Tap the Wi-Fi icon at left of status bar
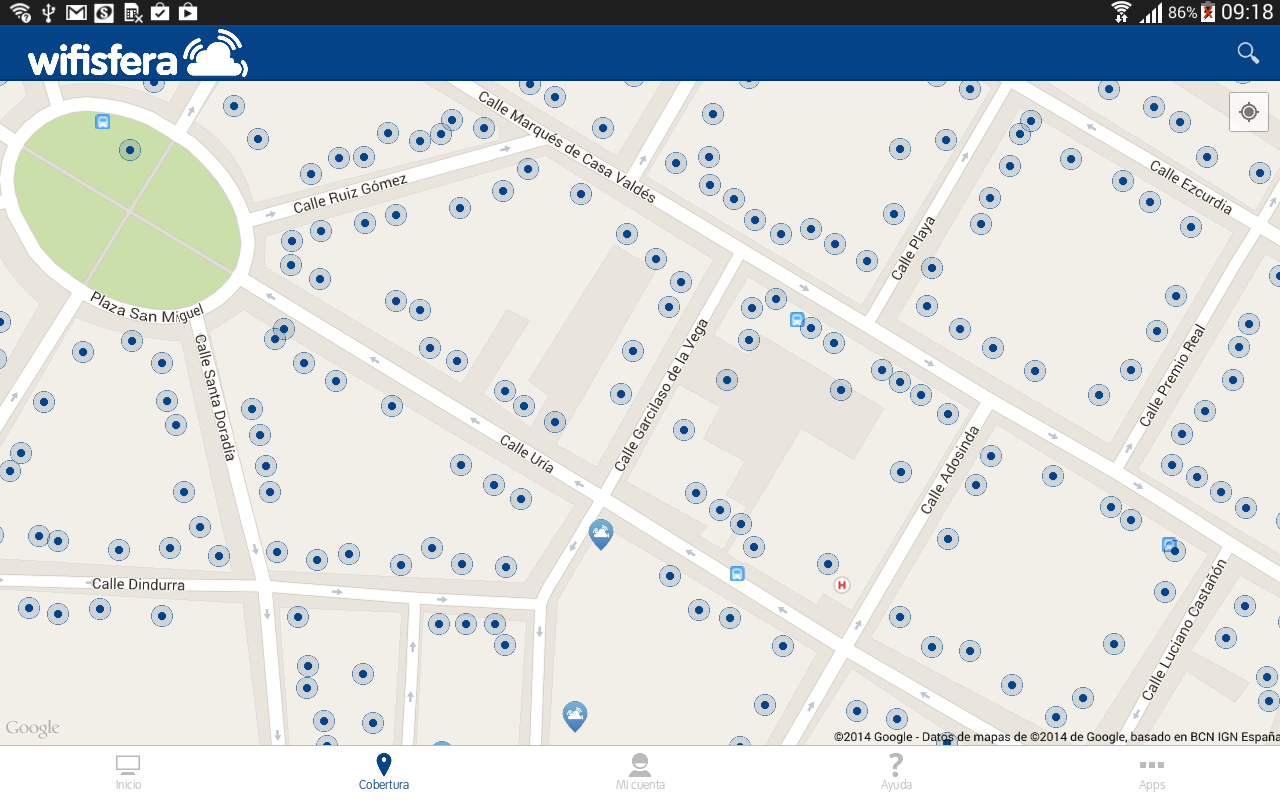 coord(20,12)
